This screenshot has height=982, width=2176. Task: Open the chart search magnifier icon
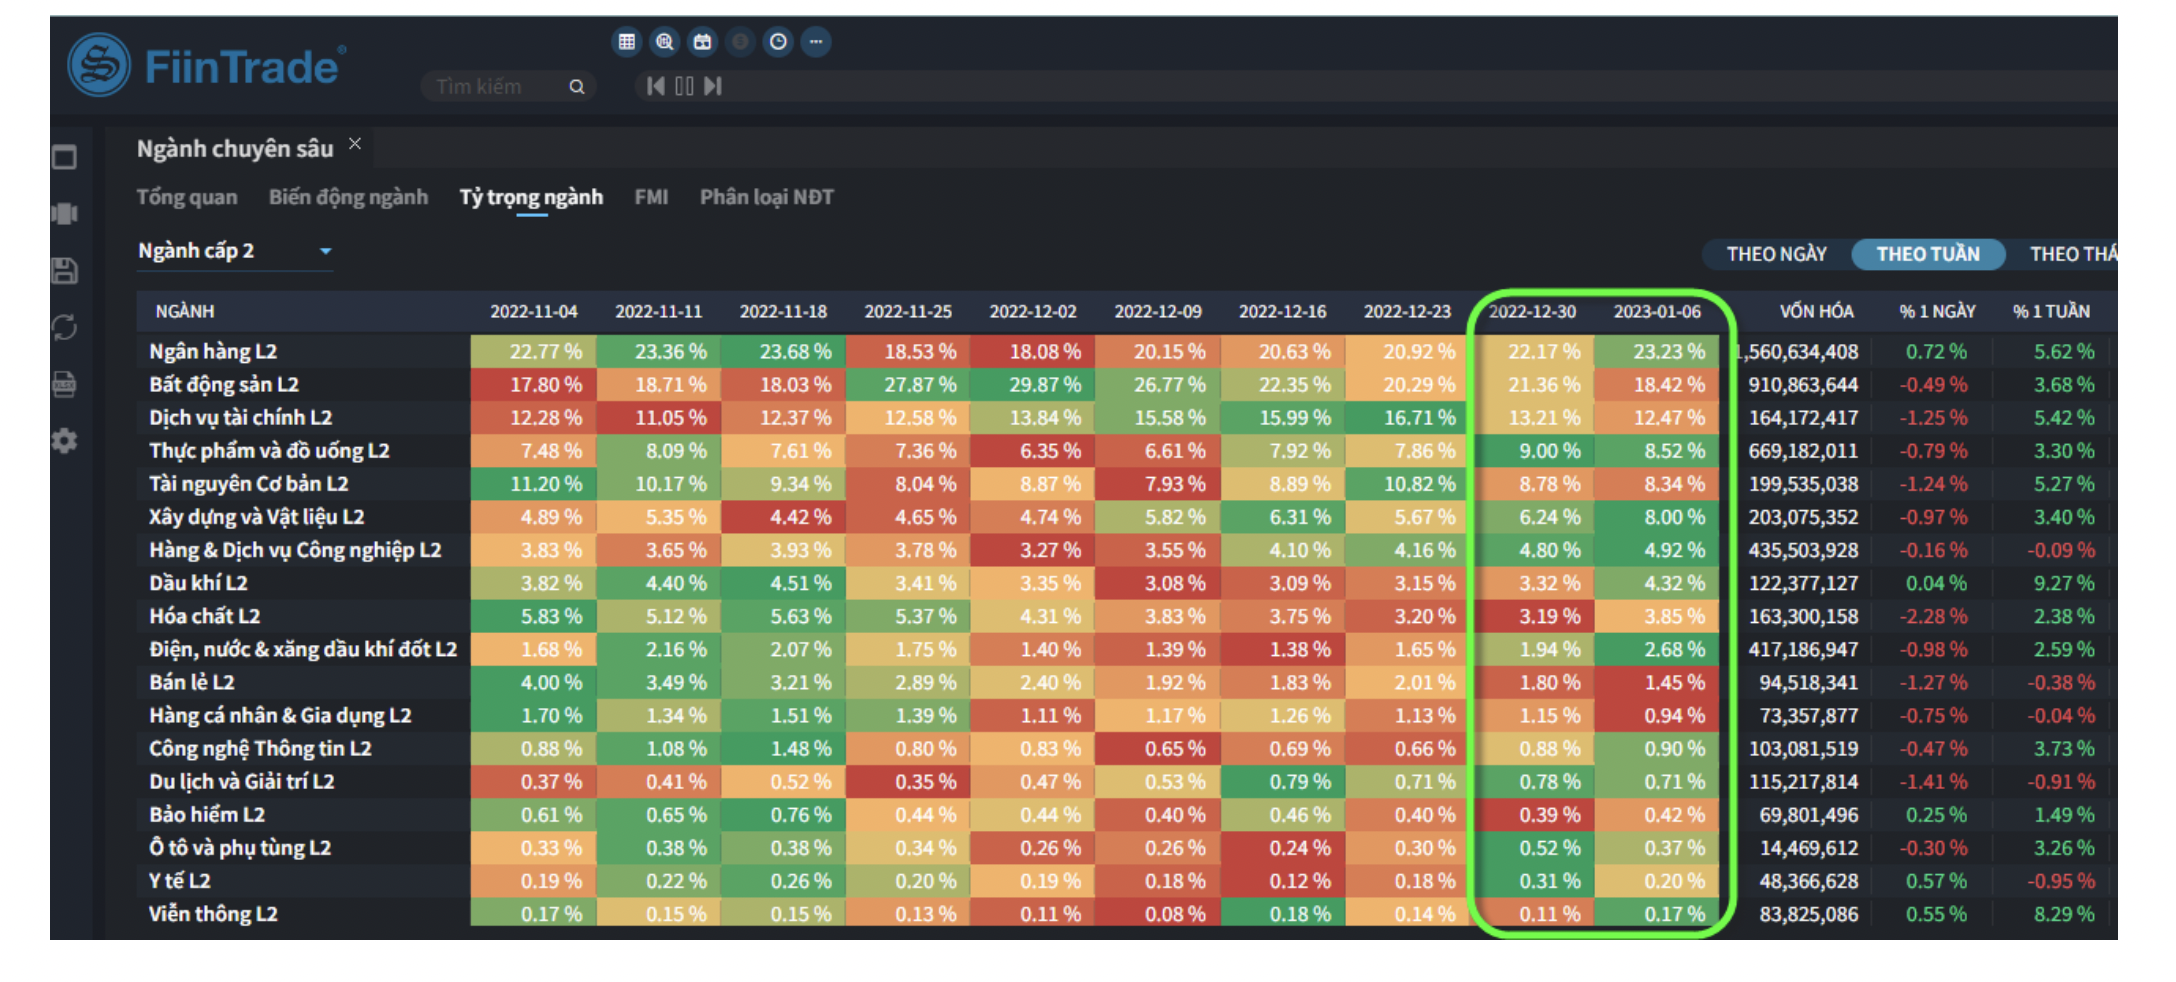click(664, 42)
